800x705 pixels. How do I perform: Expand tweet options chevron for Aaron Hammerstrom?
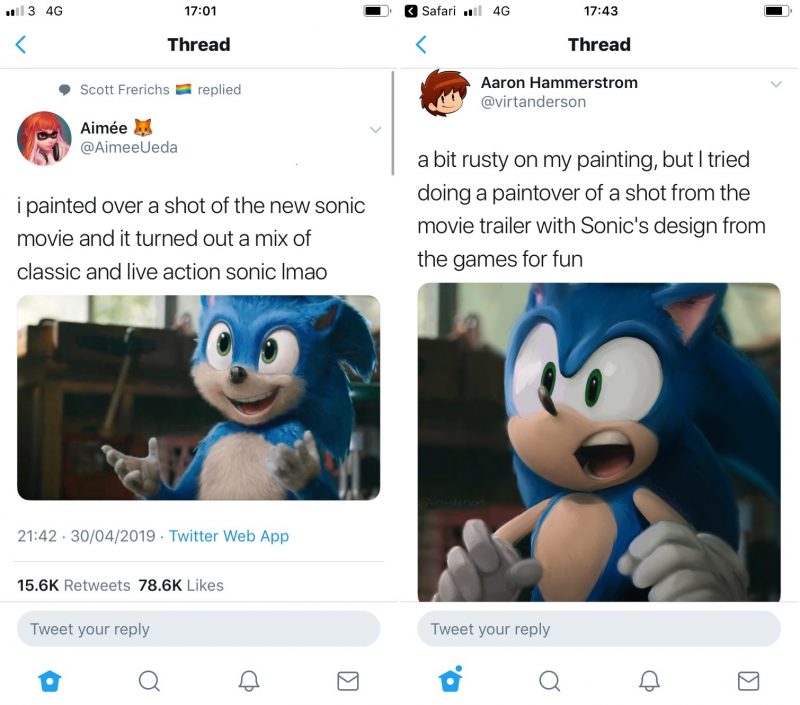coord(776,84)
